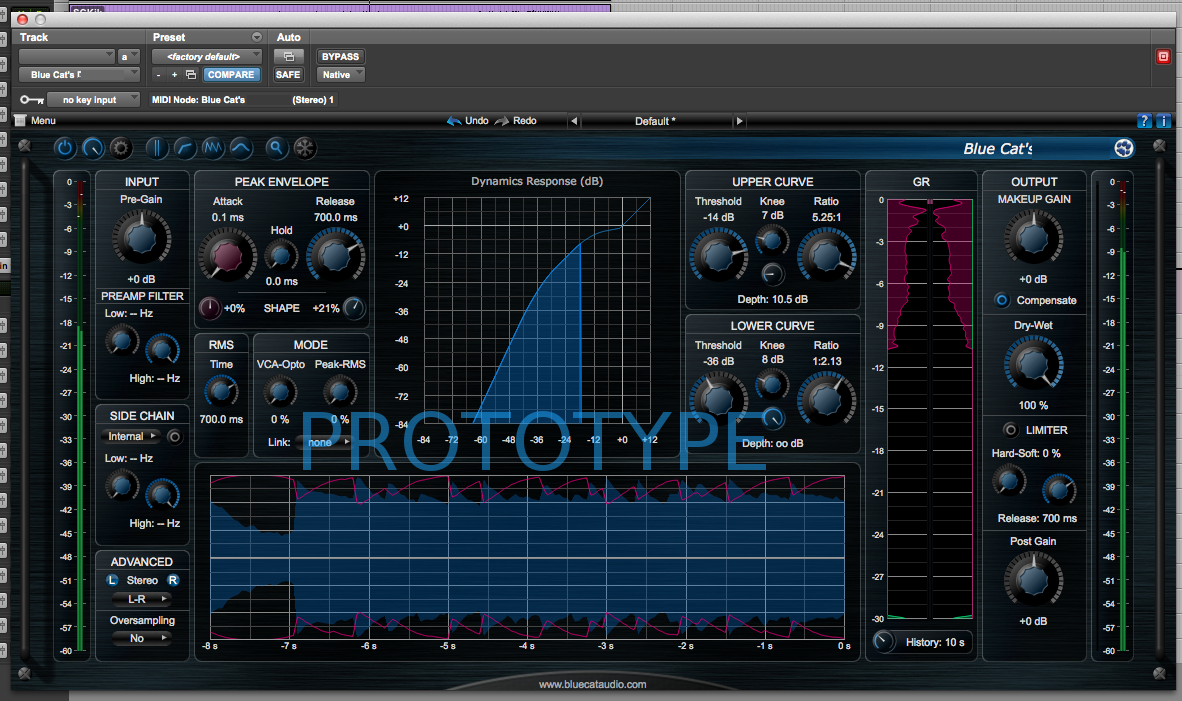The height and width of the screenshot is (701, 1182).
Task: Click the Redo arrow icon
Action: [x=502, y=121]
